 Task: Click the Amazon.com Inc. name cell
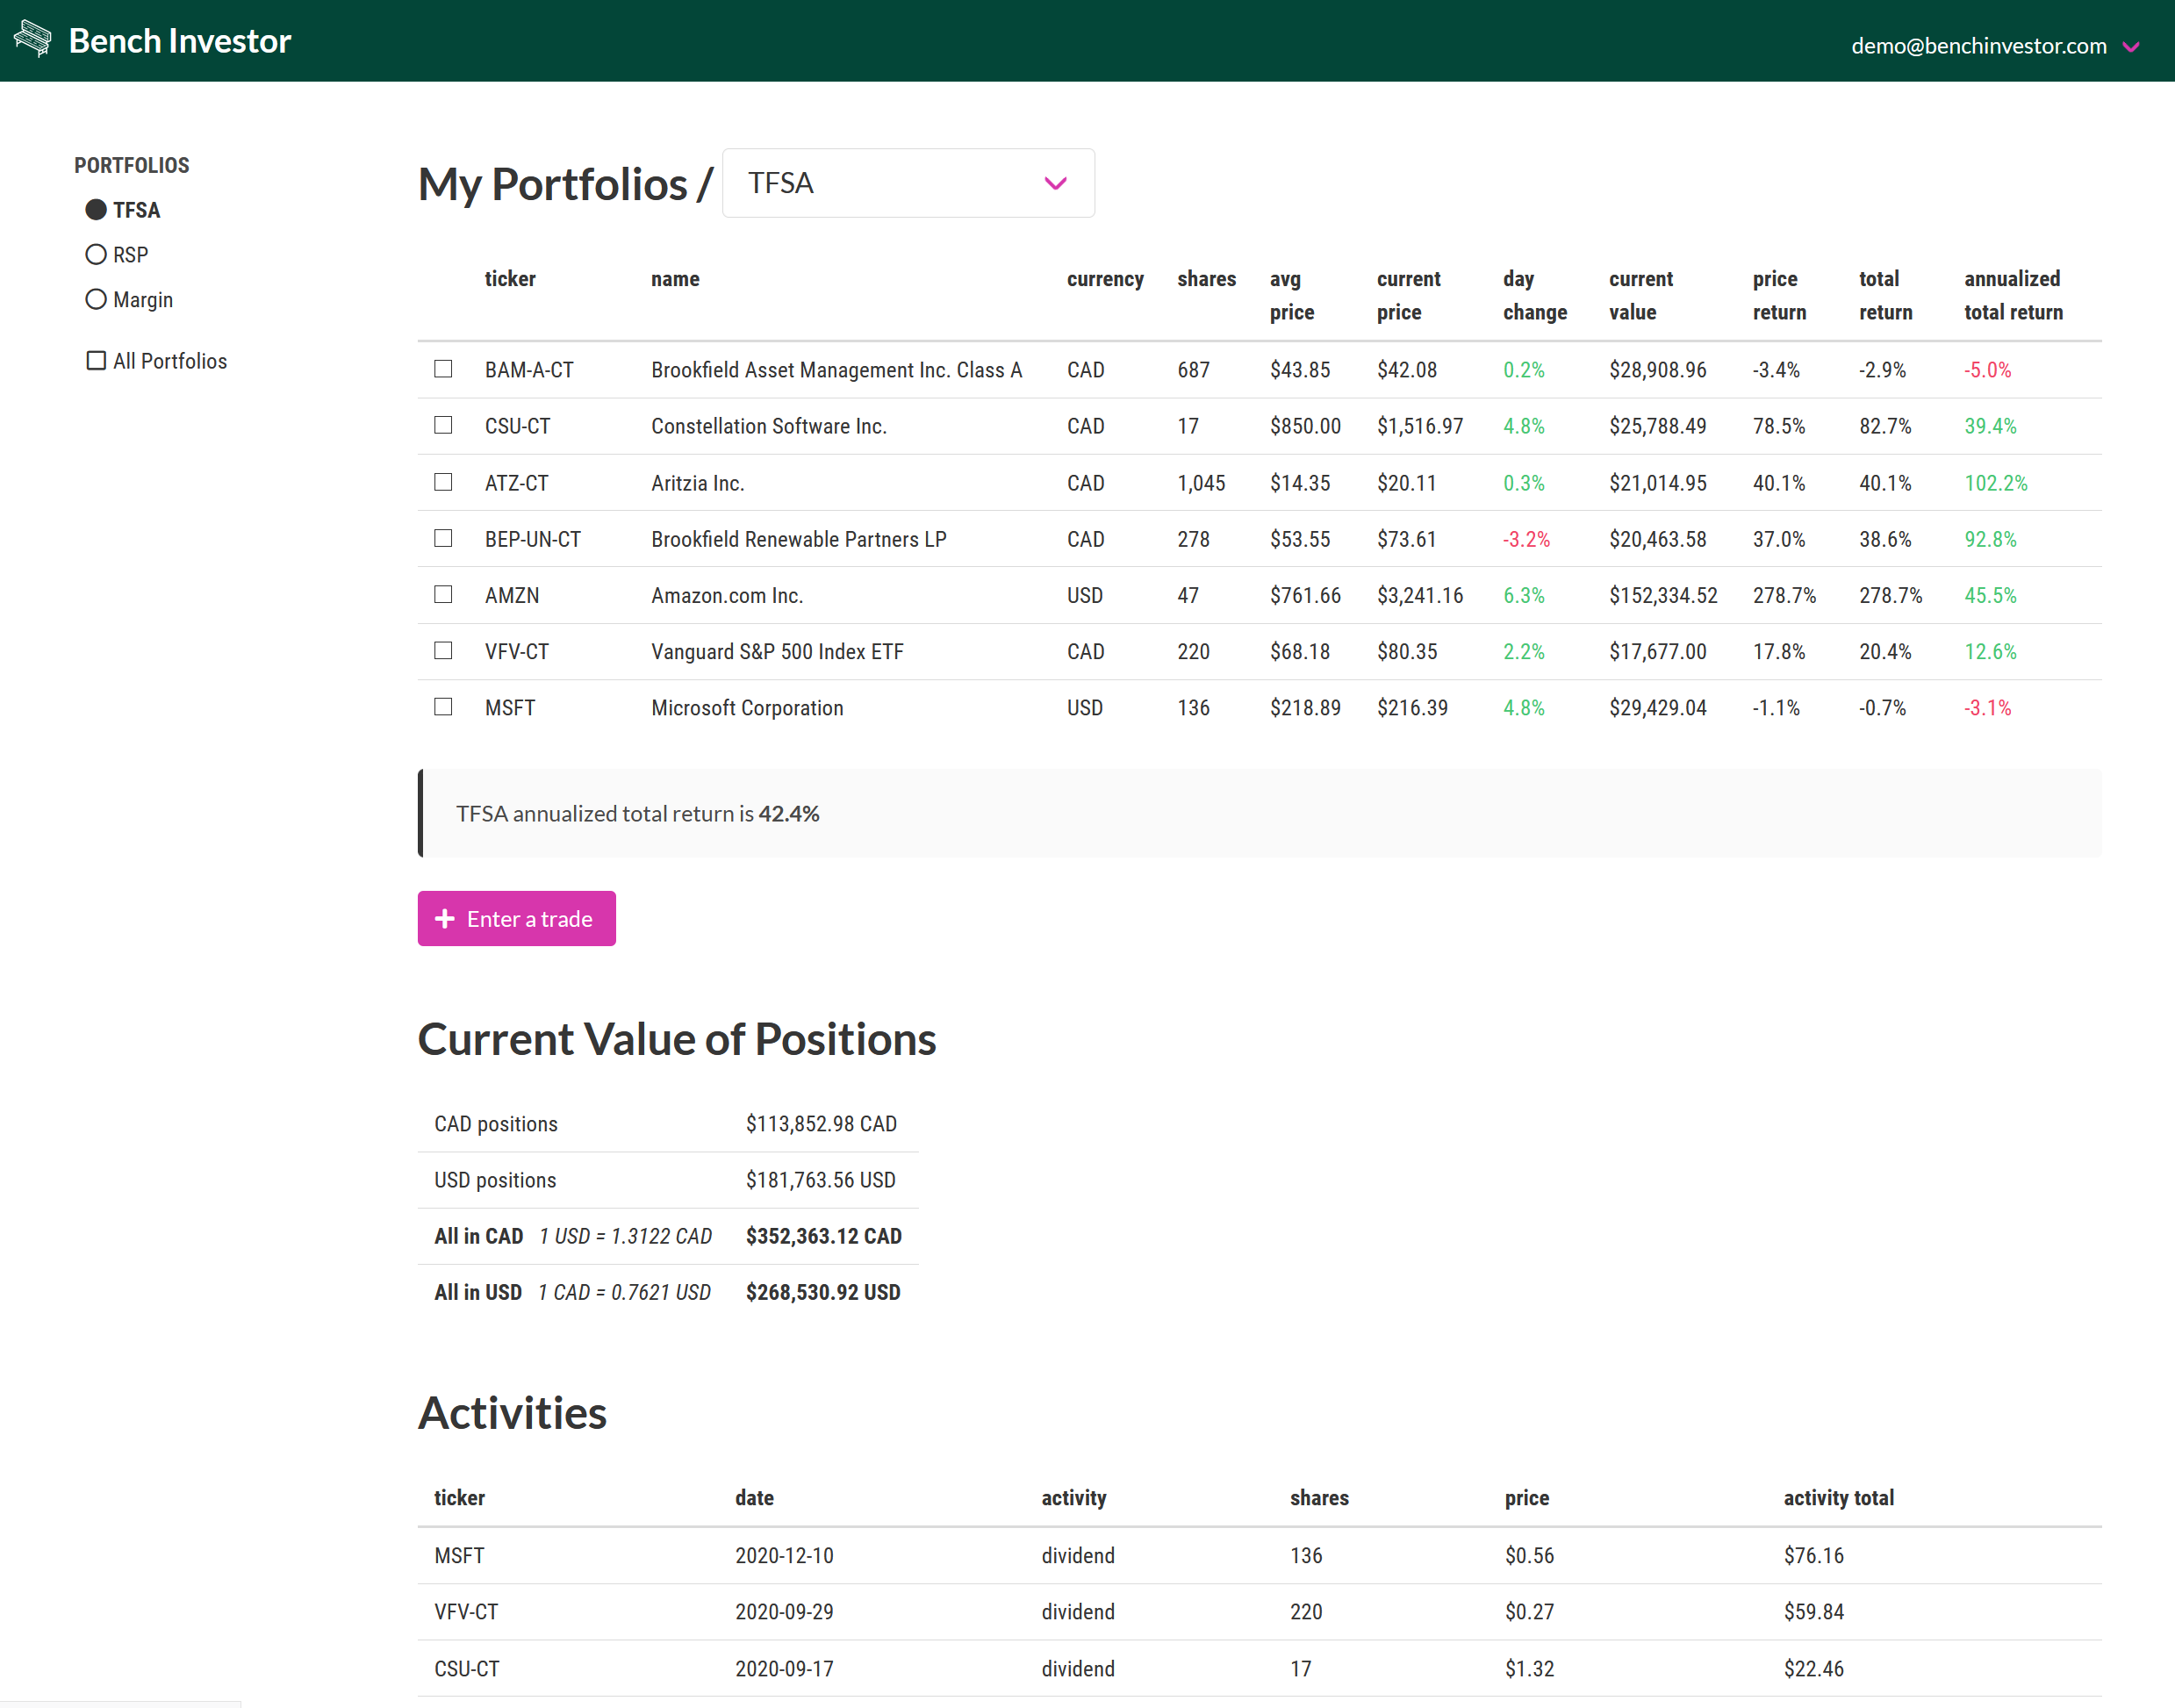727,595
